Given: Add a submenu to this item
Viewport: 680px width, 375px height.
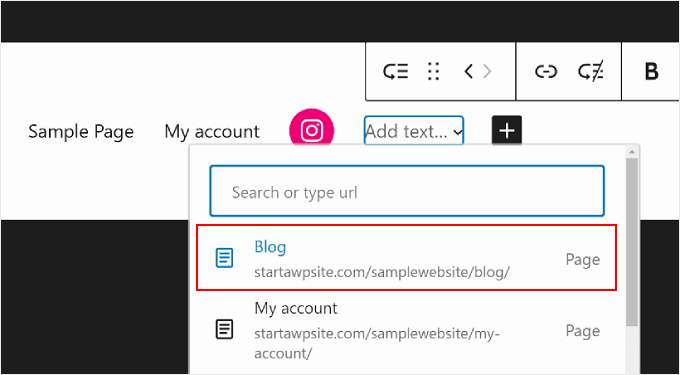Looking at the screenshot, I should [x=592, y=72].
